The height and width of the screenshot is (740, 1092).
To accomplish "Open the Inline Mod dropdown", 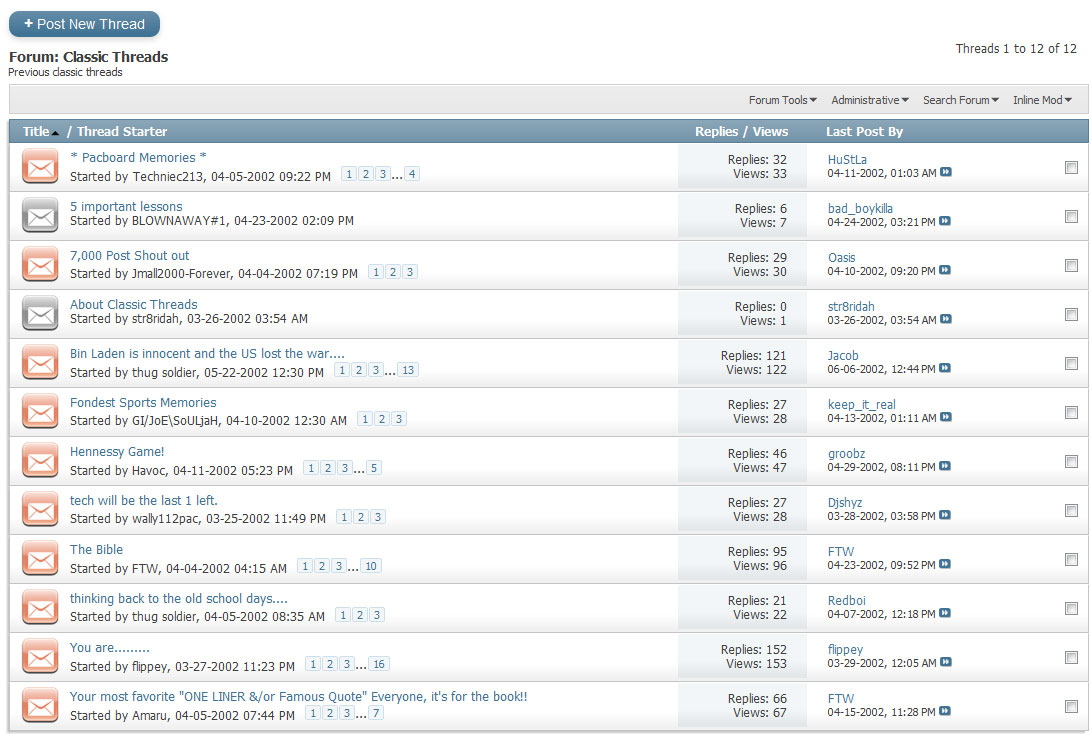I will [1041, 100].
